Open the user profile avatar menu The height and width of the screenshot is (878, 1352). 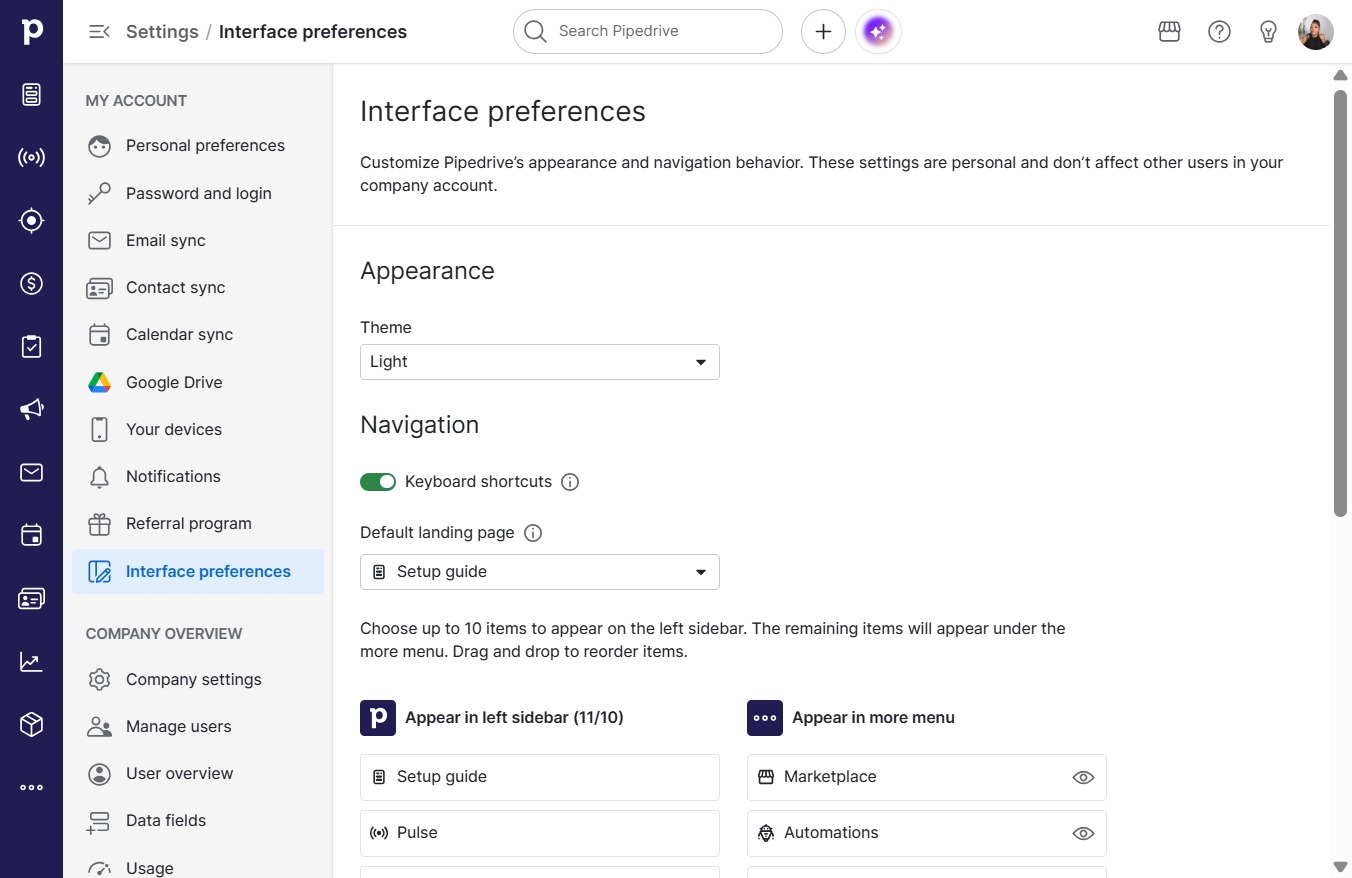pyautogui.click(x=1316, y=32)
